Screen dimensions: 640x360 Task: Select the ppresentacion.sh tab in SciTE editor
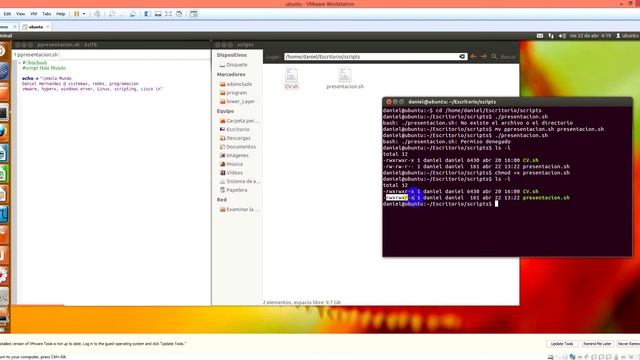[36, 54]
